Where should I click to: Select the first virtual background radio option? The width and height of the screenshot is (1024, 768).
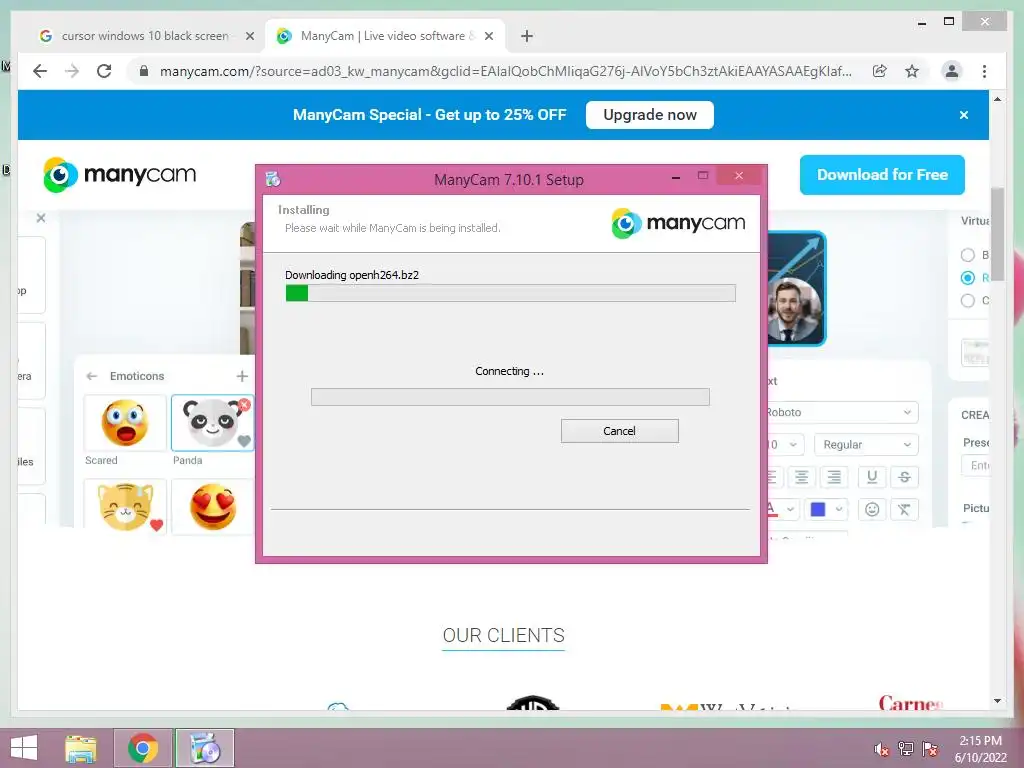point(968,255)
